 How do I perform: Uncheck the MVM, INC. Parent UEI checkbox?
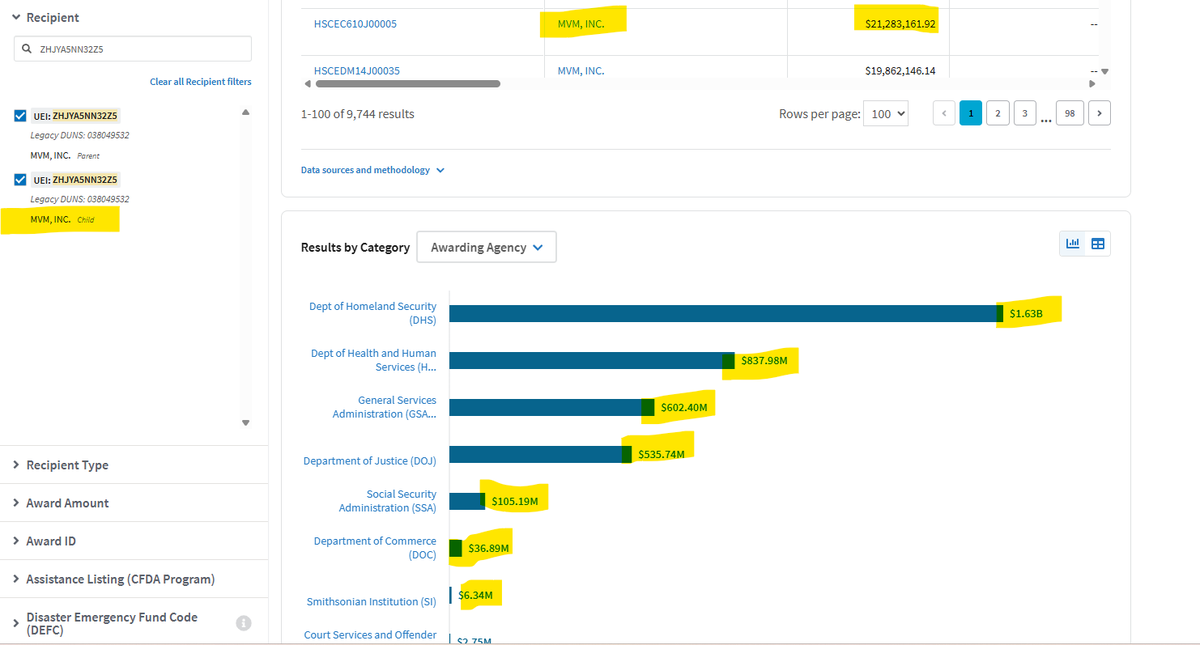coord(22,115)
